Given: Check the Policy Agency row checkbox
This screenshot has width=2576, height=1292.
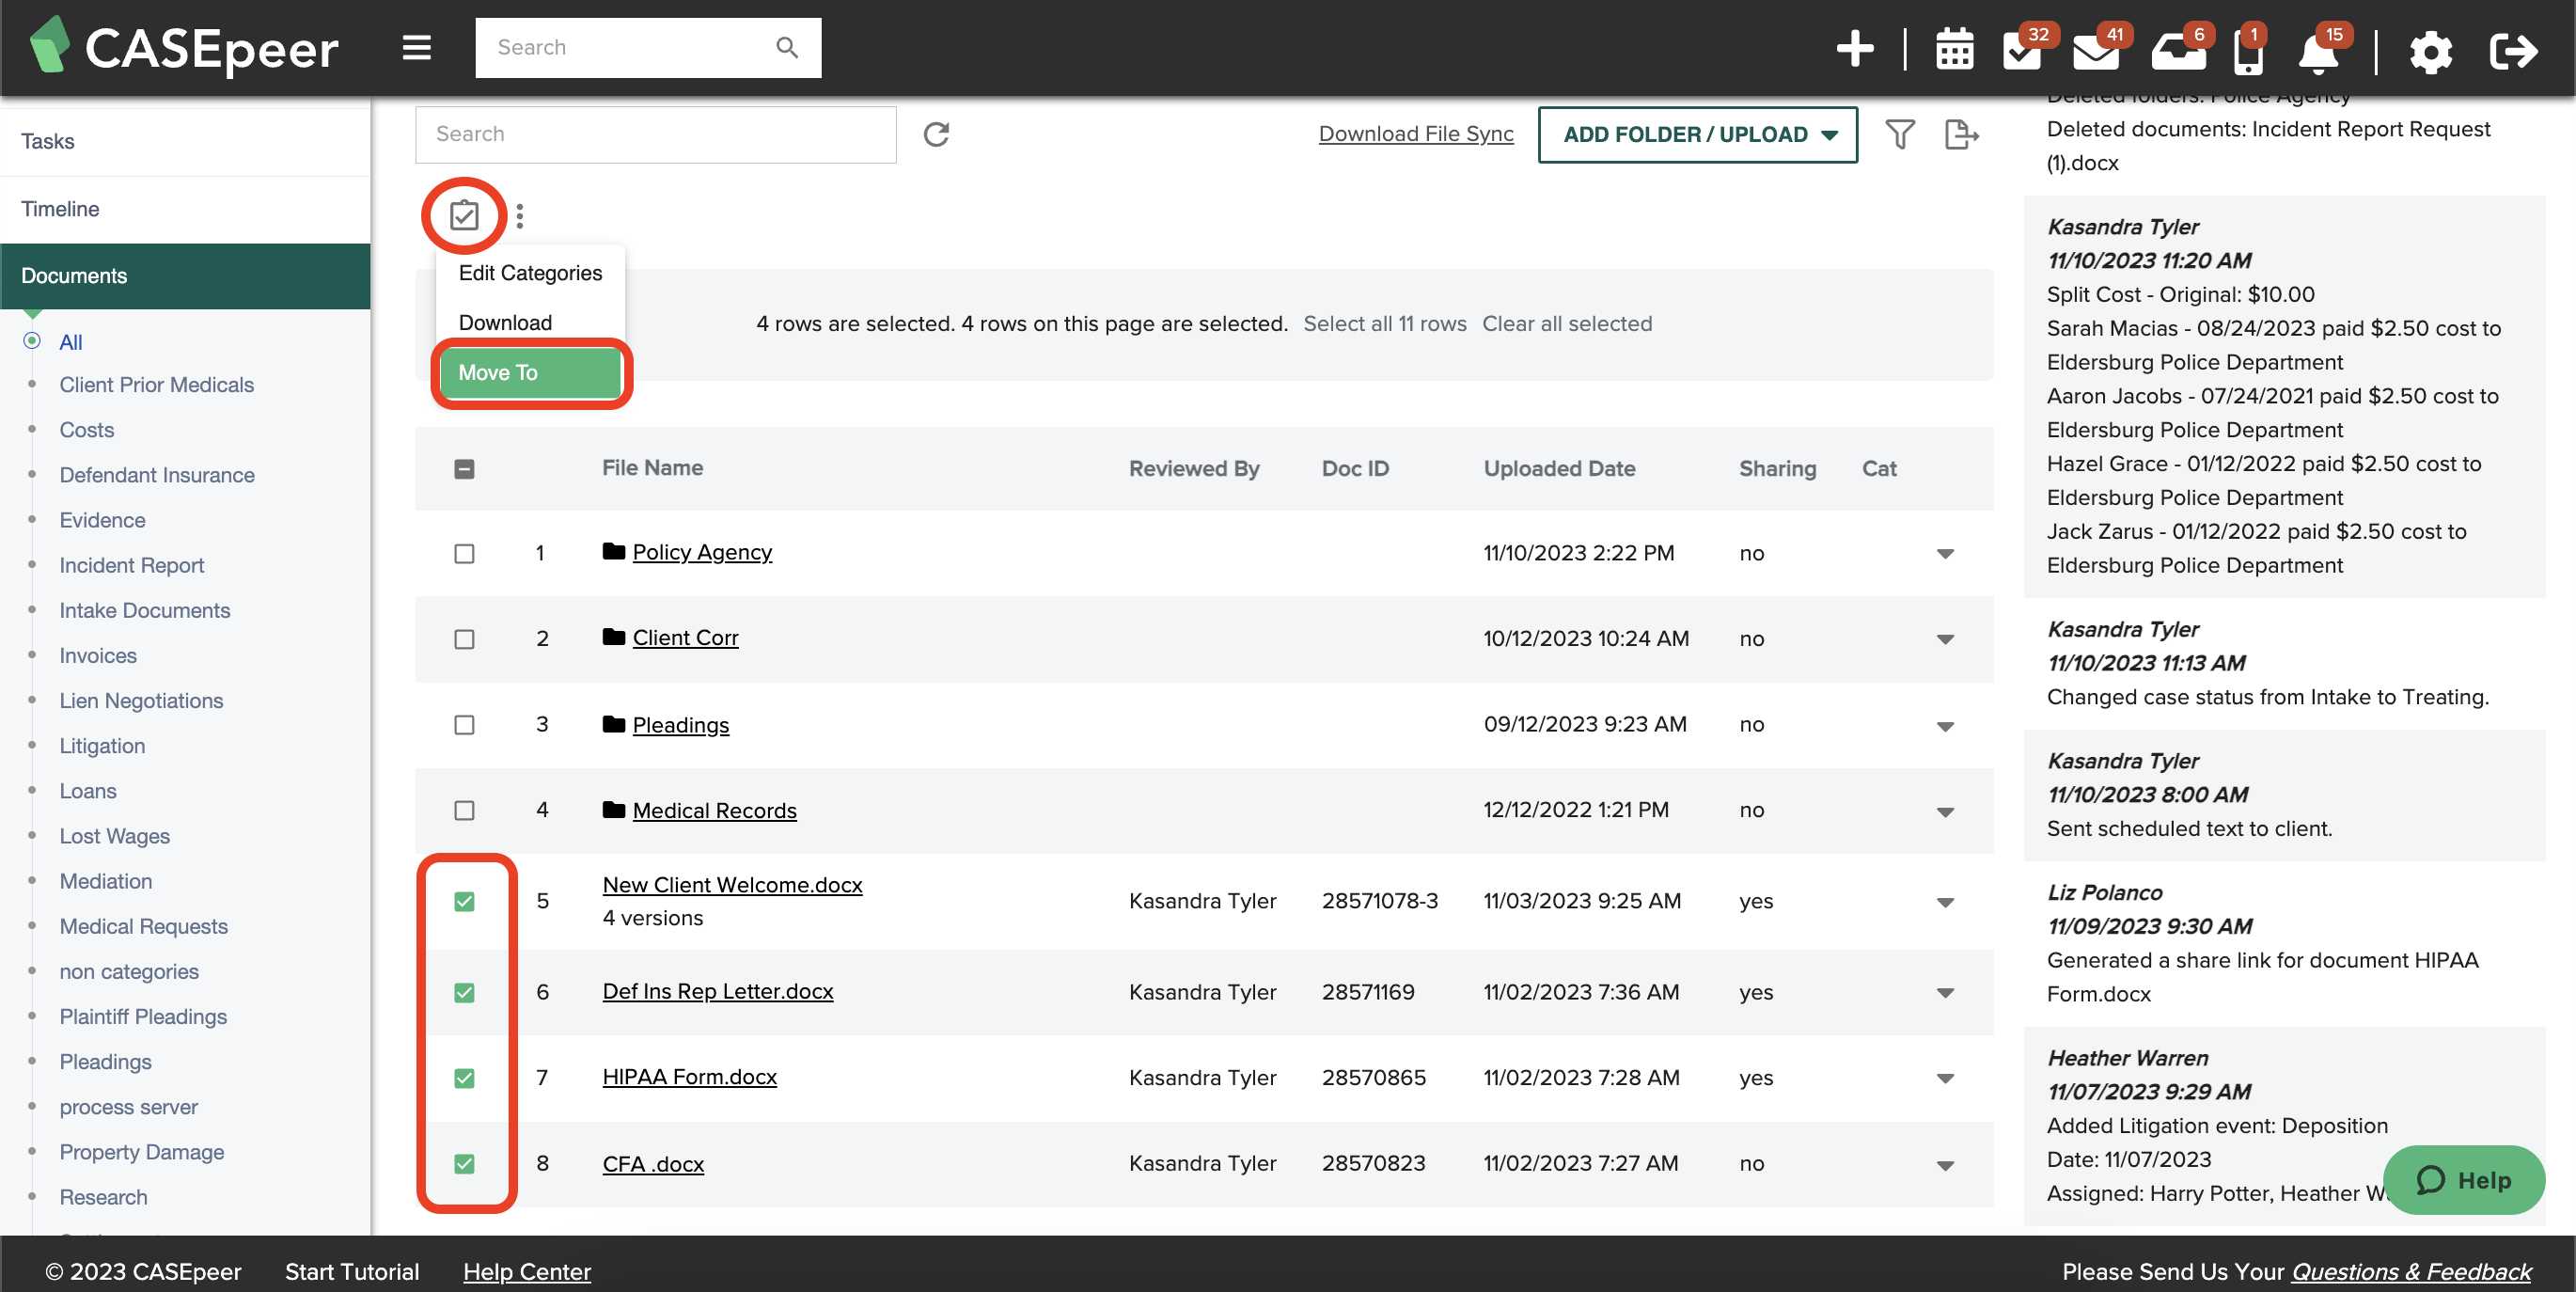Looking at the screenshot, I should coord(464,553).
